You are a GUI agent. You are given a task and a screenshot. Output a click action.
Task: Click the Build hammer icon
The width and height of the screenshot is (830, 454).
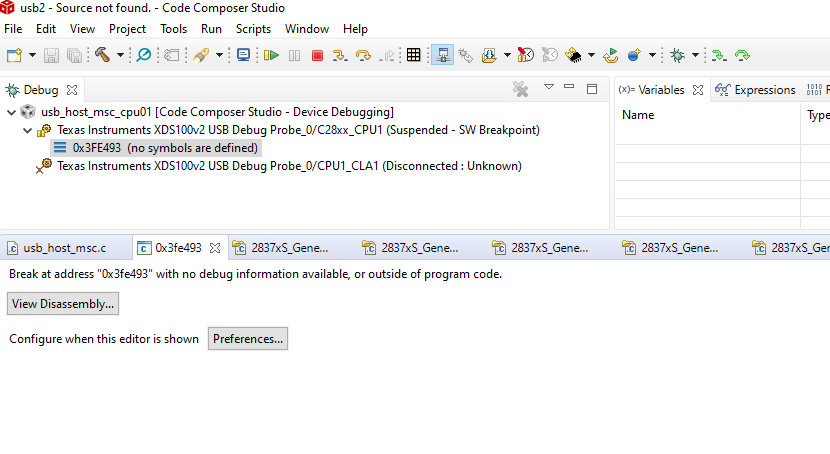(x=104, y=55)
